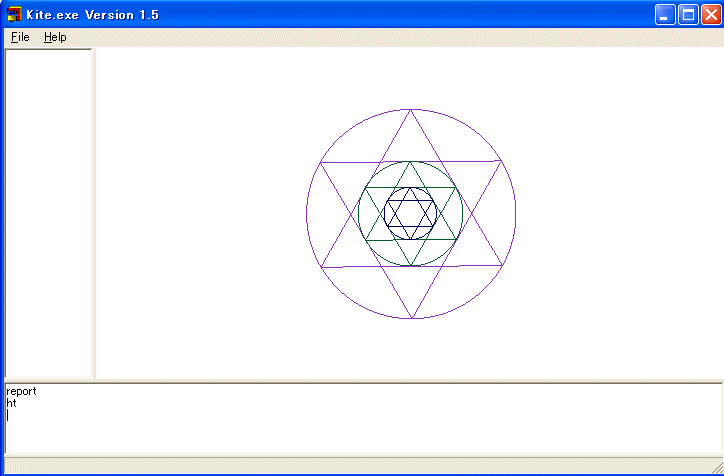Screen dimensions: 724x476
Task: Click the window resize grip corner
Action: [x=717, y=467]
